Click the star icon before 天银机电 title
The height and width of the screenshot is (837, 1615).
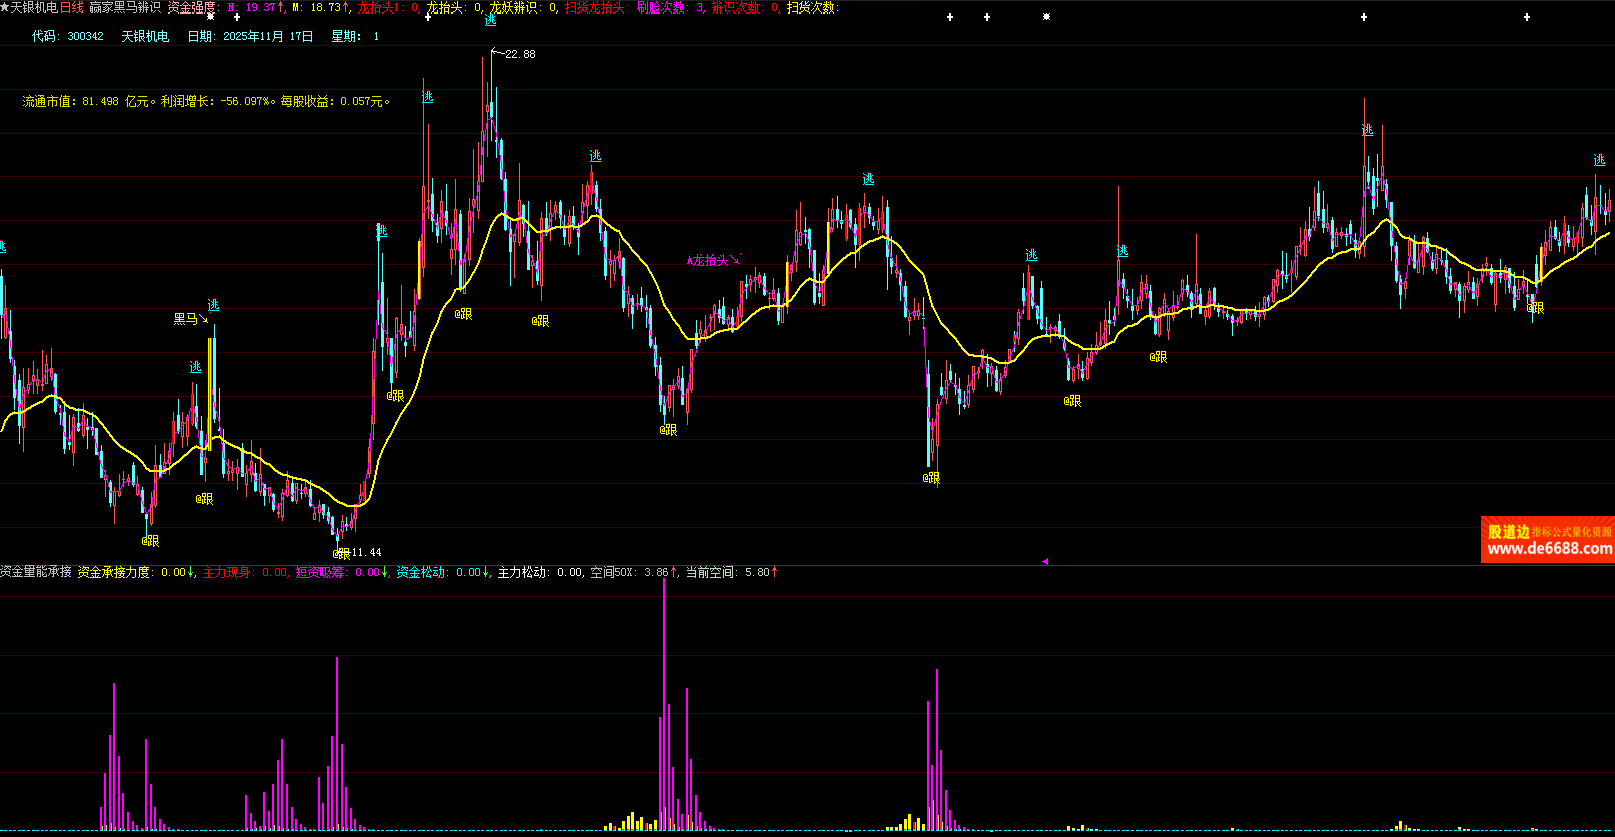click(x=5, y=7)
